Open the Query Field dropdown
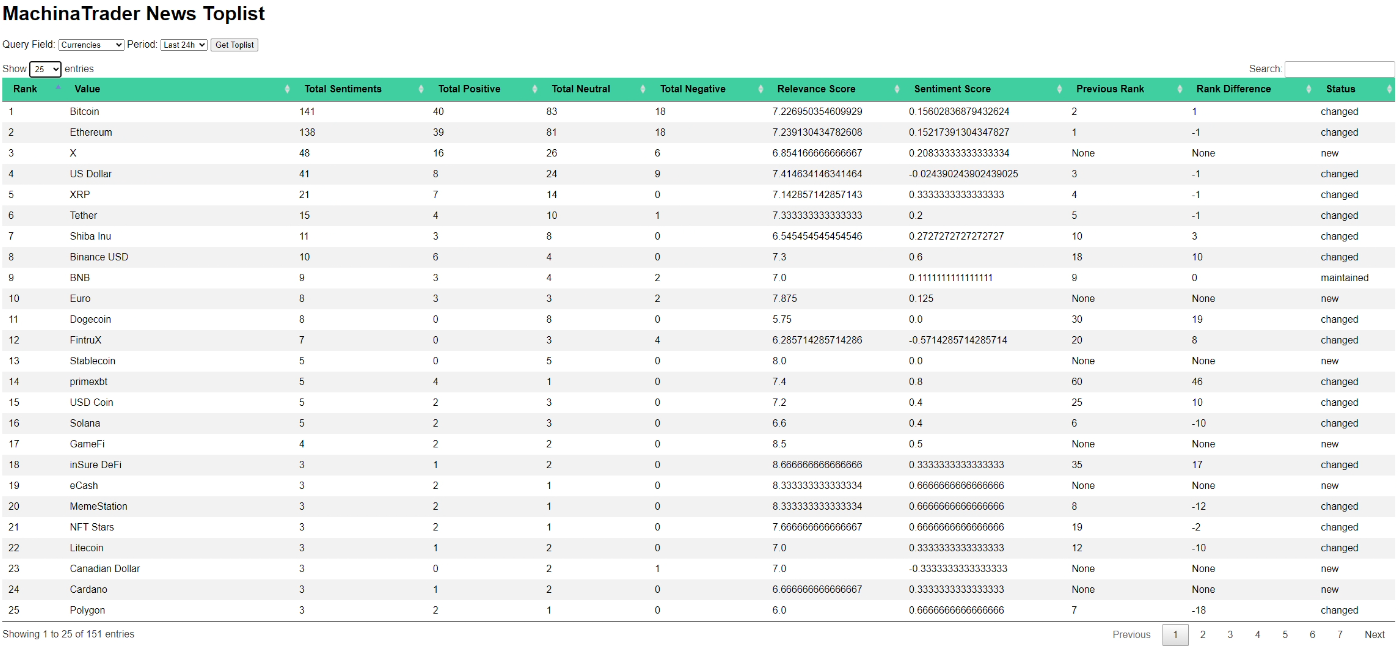Screen dimensions: 1398x646 pyautogui.click(x=91, y=45)
